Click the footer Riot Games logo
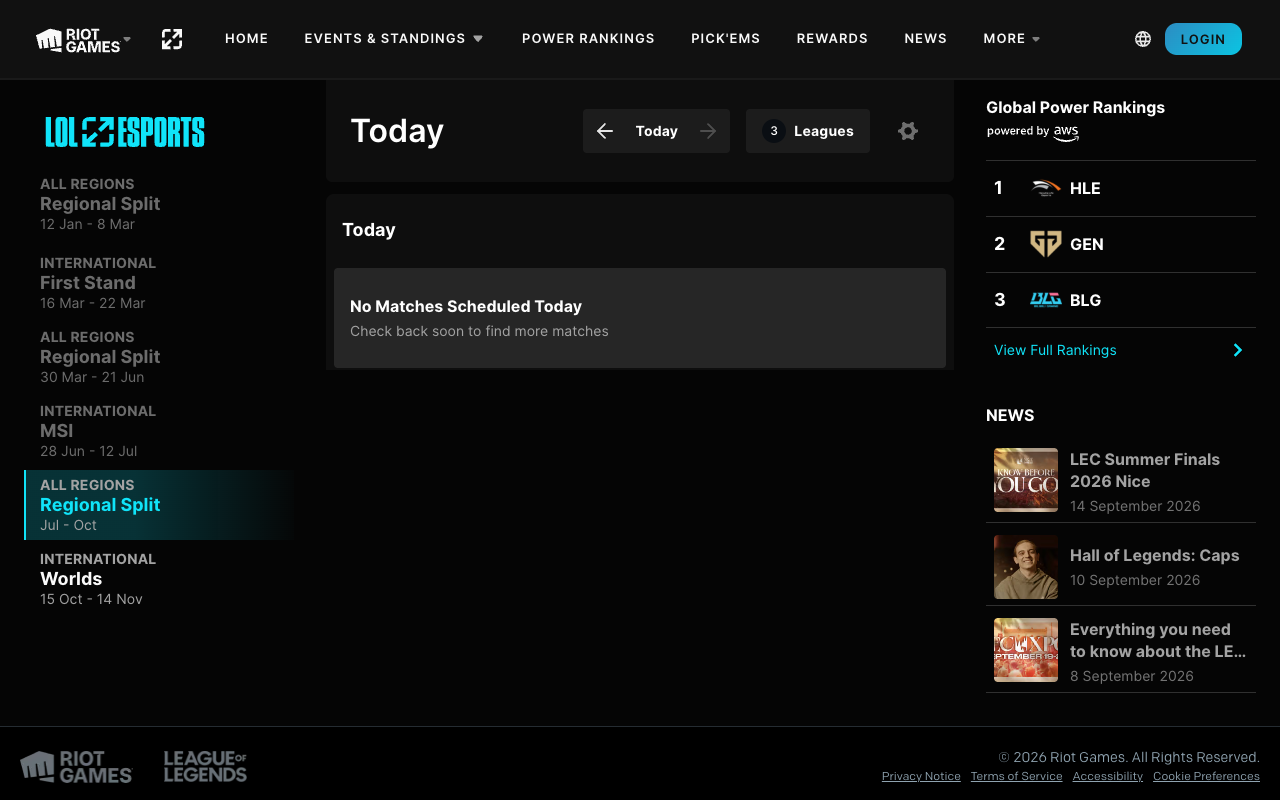Viewport: 1280px width, 800px height. 77,767
